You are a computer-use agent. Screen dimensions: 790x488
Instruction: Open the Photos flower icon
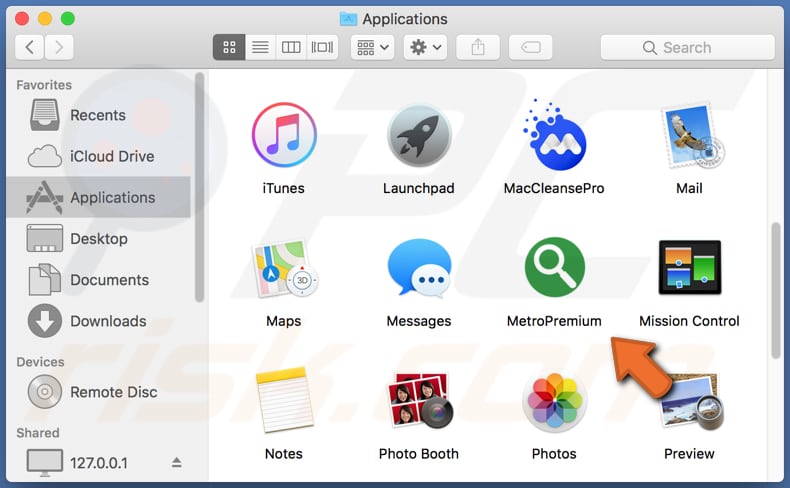coord(554,401)
